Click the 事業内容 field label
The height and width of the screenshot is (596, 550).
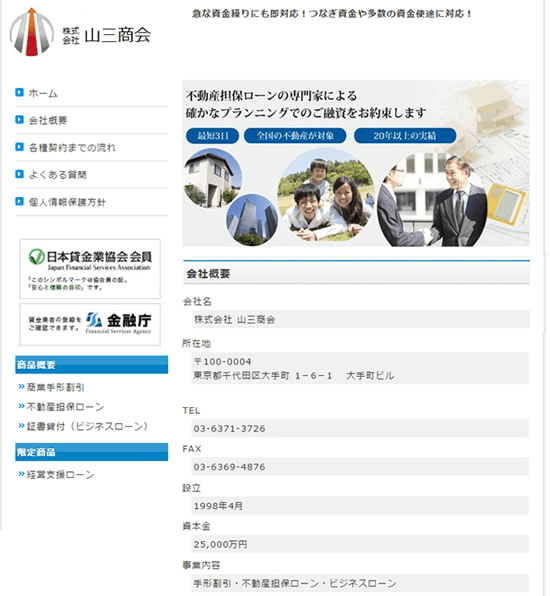pyautogui.click(x=201, y=566)
